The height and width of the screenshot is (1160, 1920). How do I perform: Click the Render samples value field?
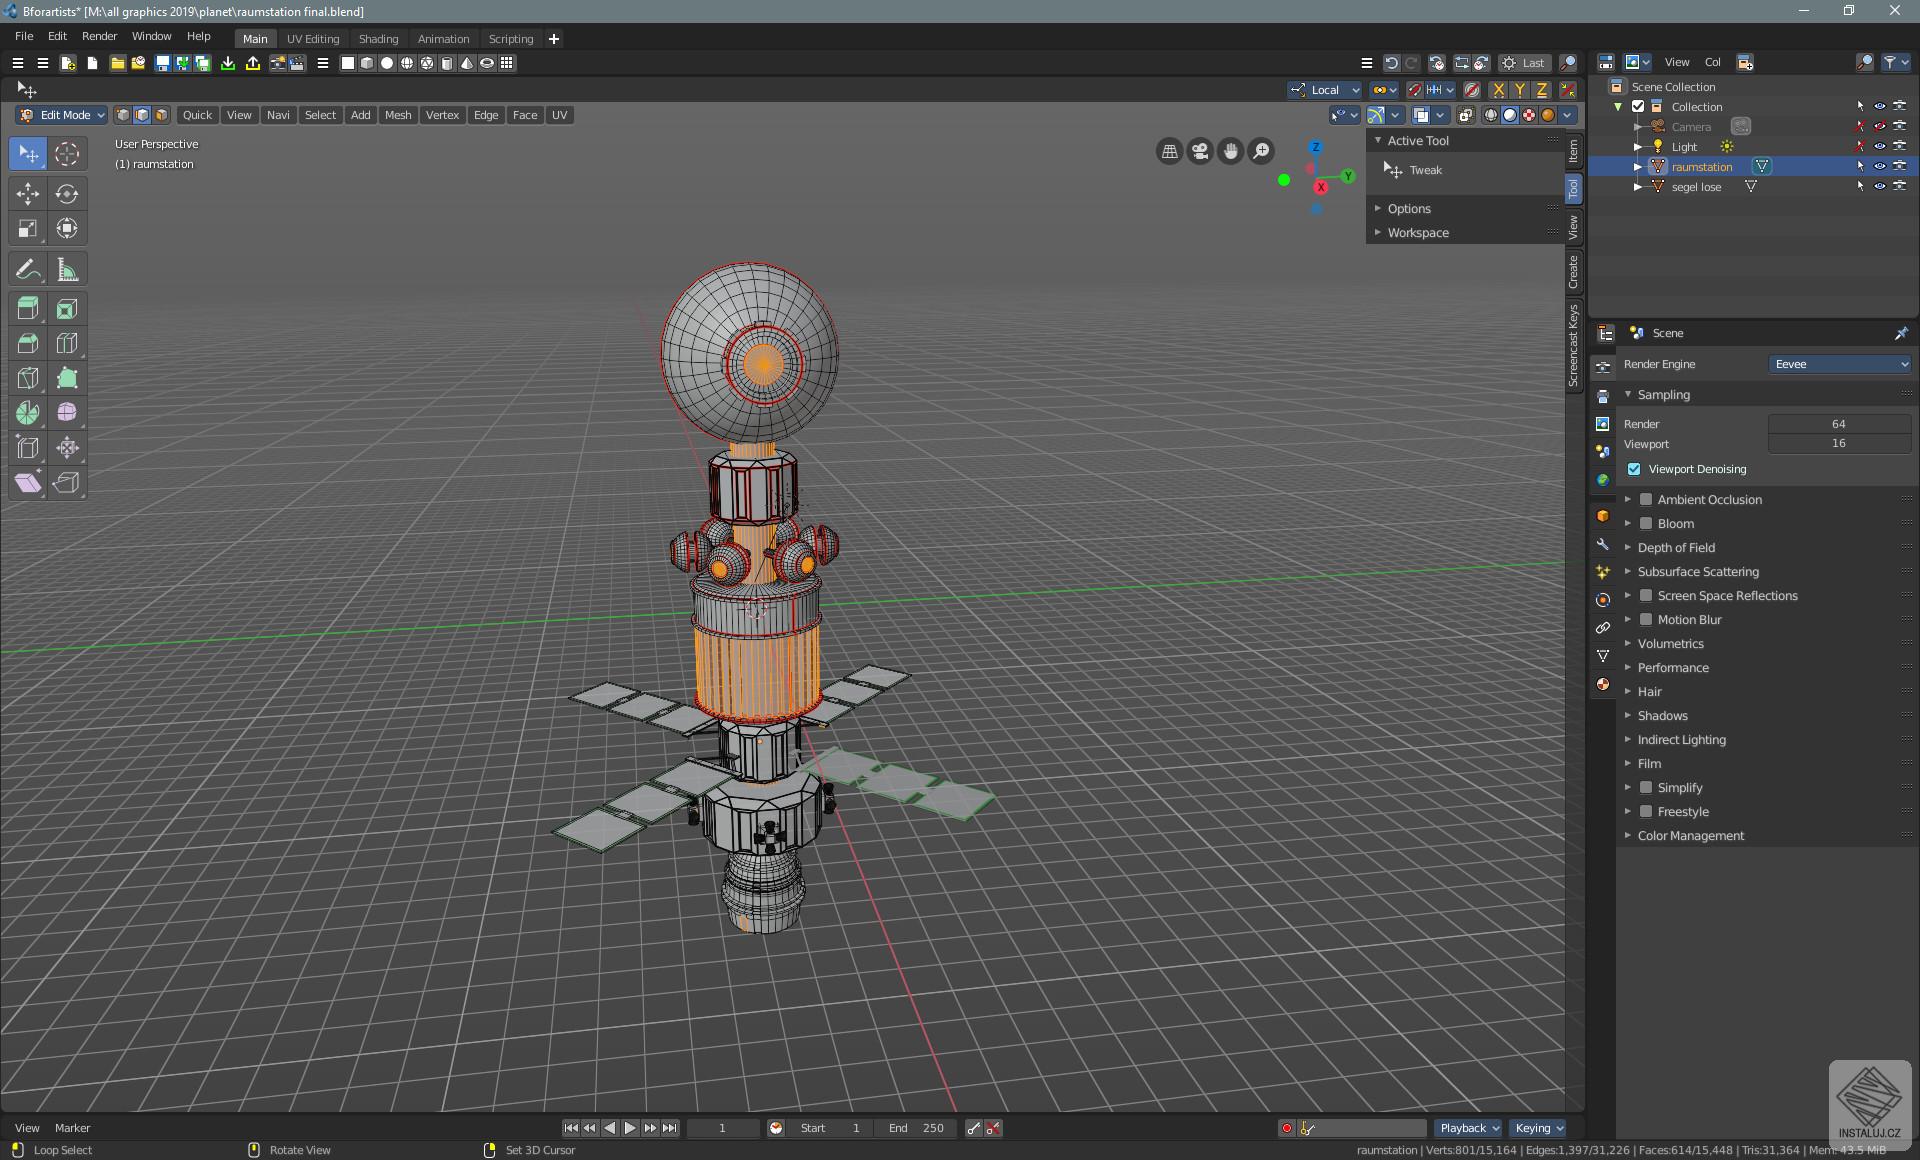click(1838, 424)
